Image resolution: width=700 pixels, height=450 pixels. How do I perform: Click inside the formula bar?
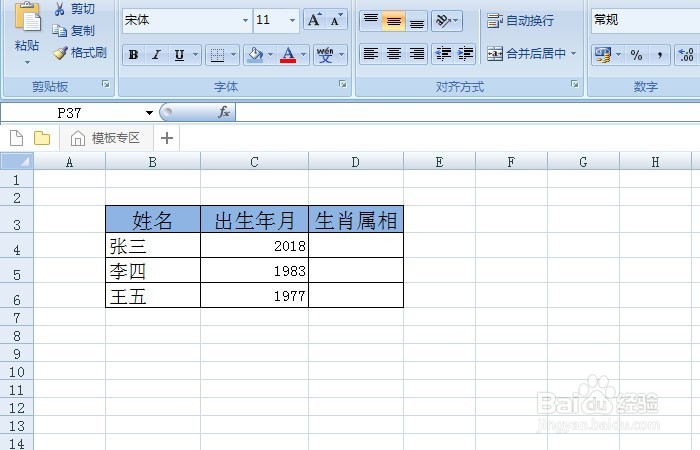[x=467, y=112]
